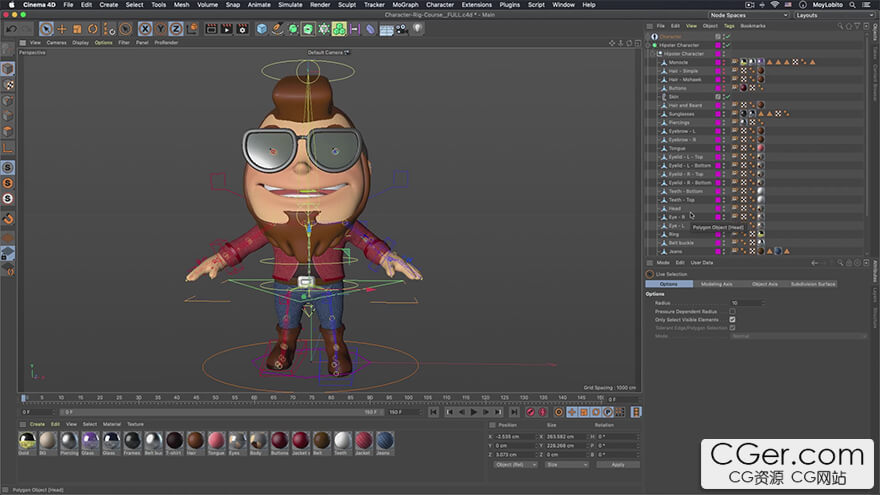Image resolution: width=880 pixels, height=495 pixels.
Task: Click the coordinate system icon
Action: point(191,29)
